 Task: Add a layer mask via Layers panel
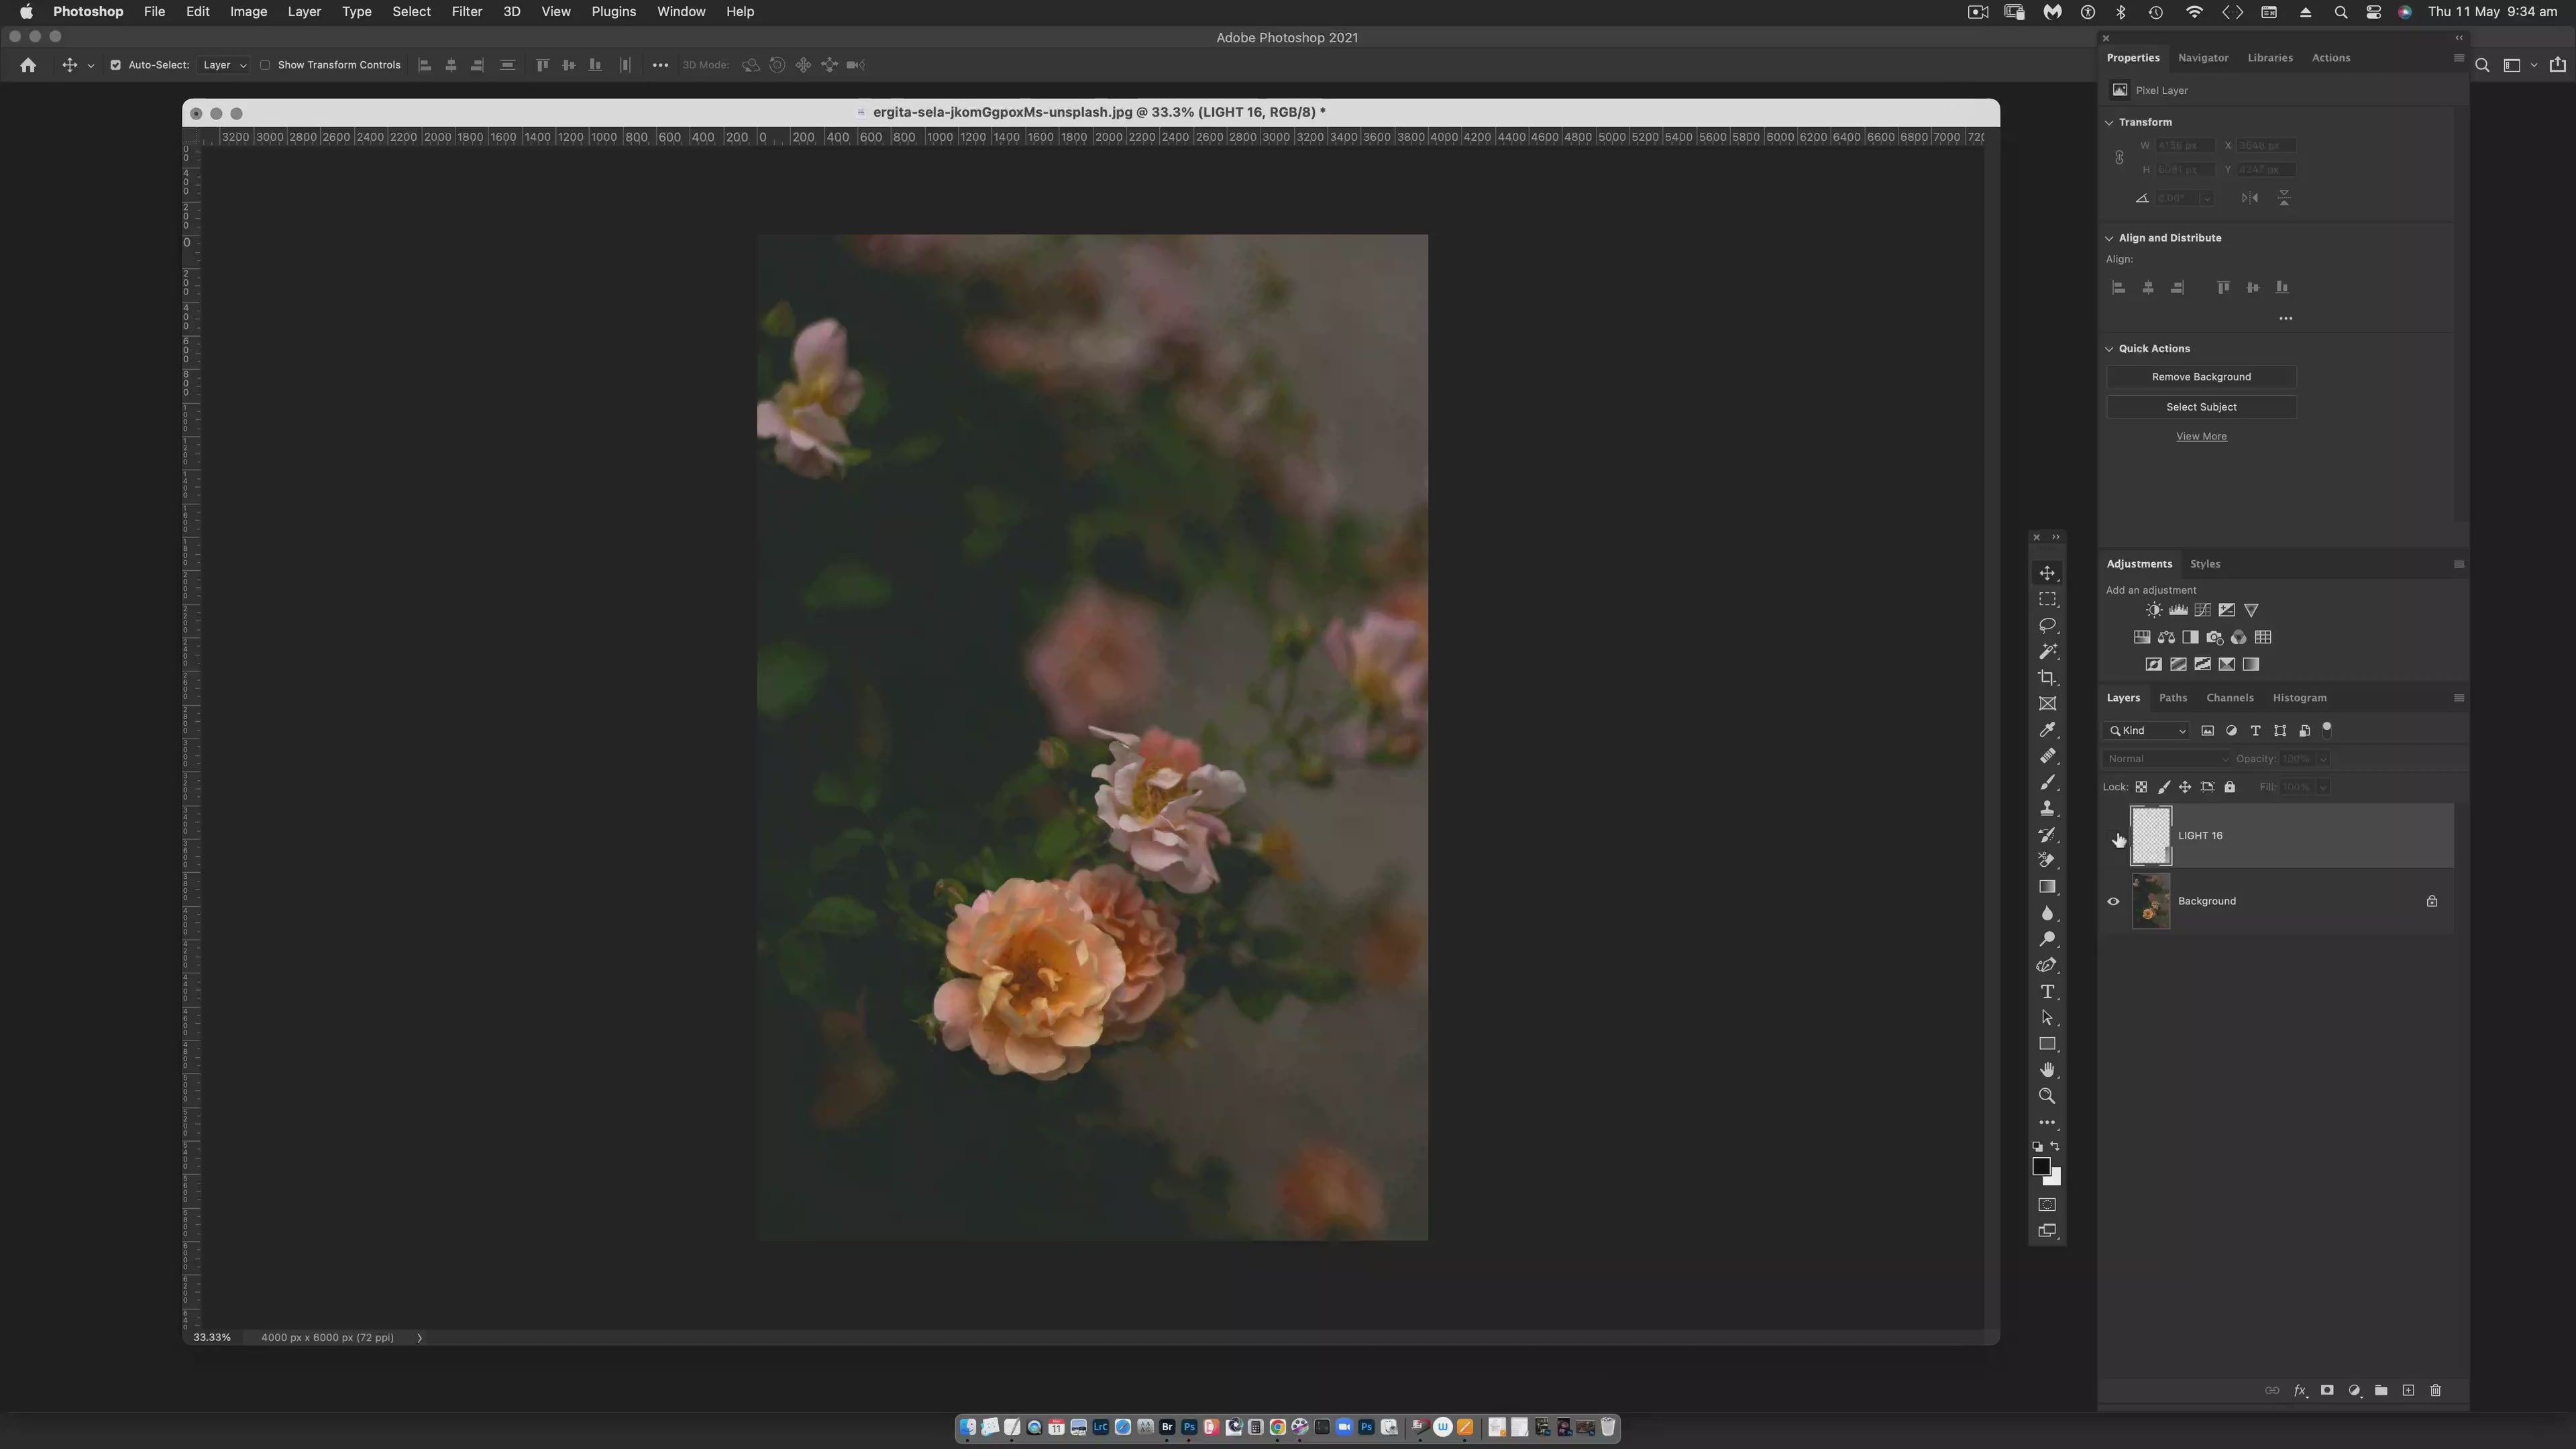click(2327, 1391)
